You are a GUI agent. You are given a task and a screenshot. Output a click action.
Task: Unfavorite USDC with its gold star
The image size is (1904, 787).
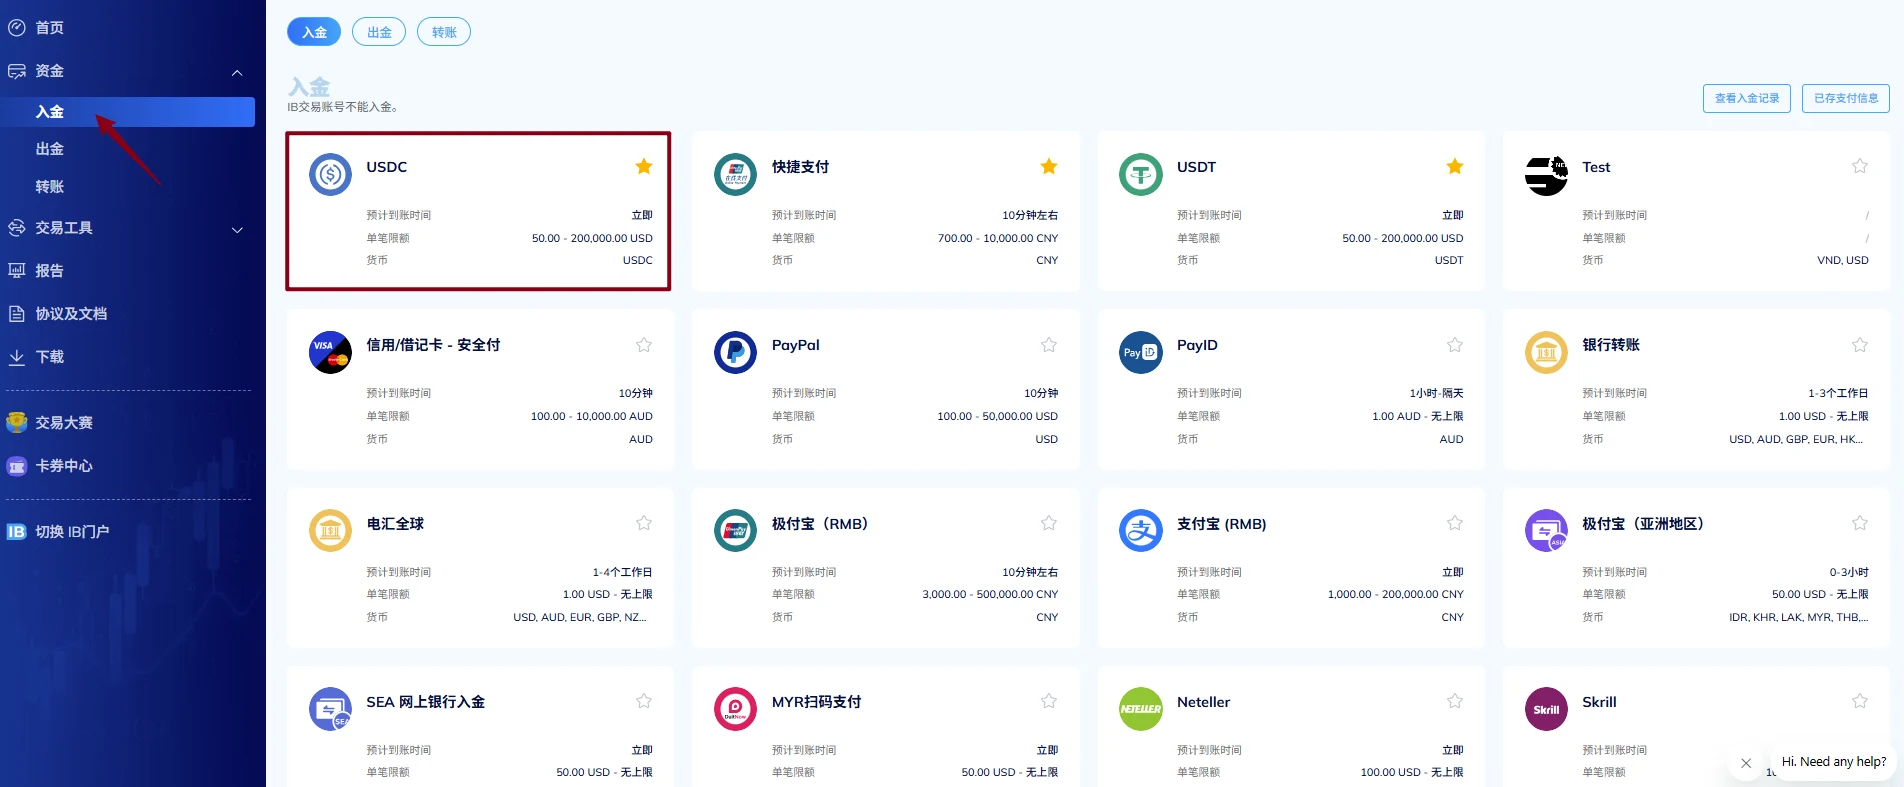pyautogui.click(x=644, y=166)
